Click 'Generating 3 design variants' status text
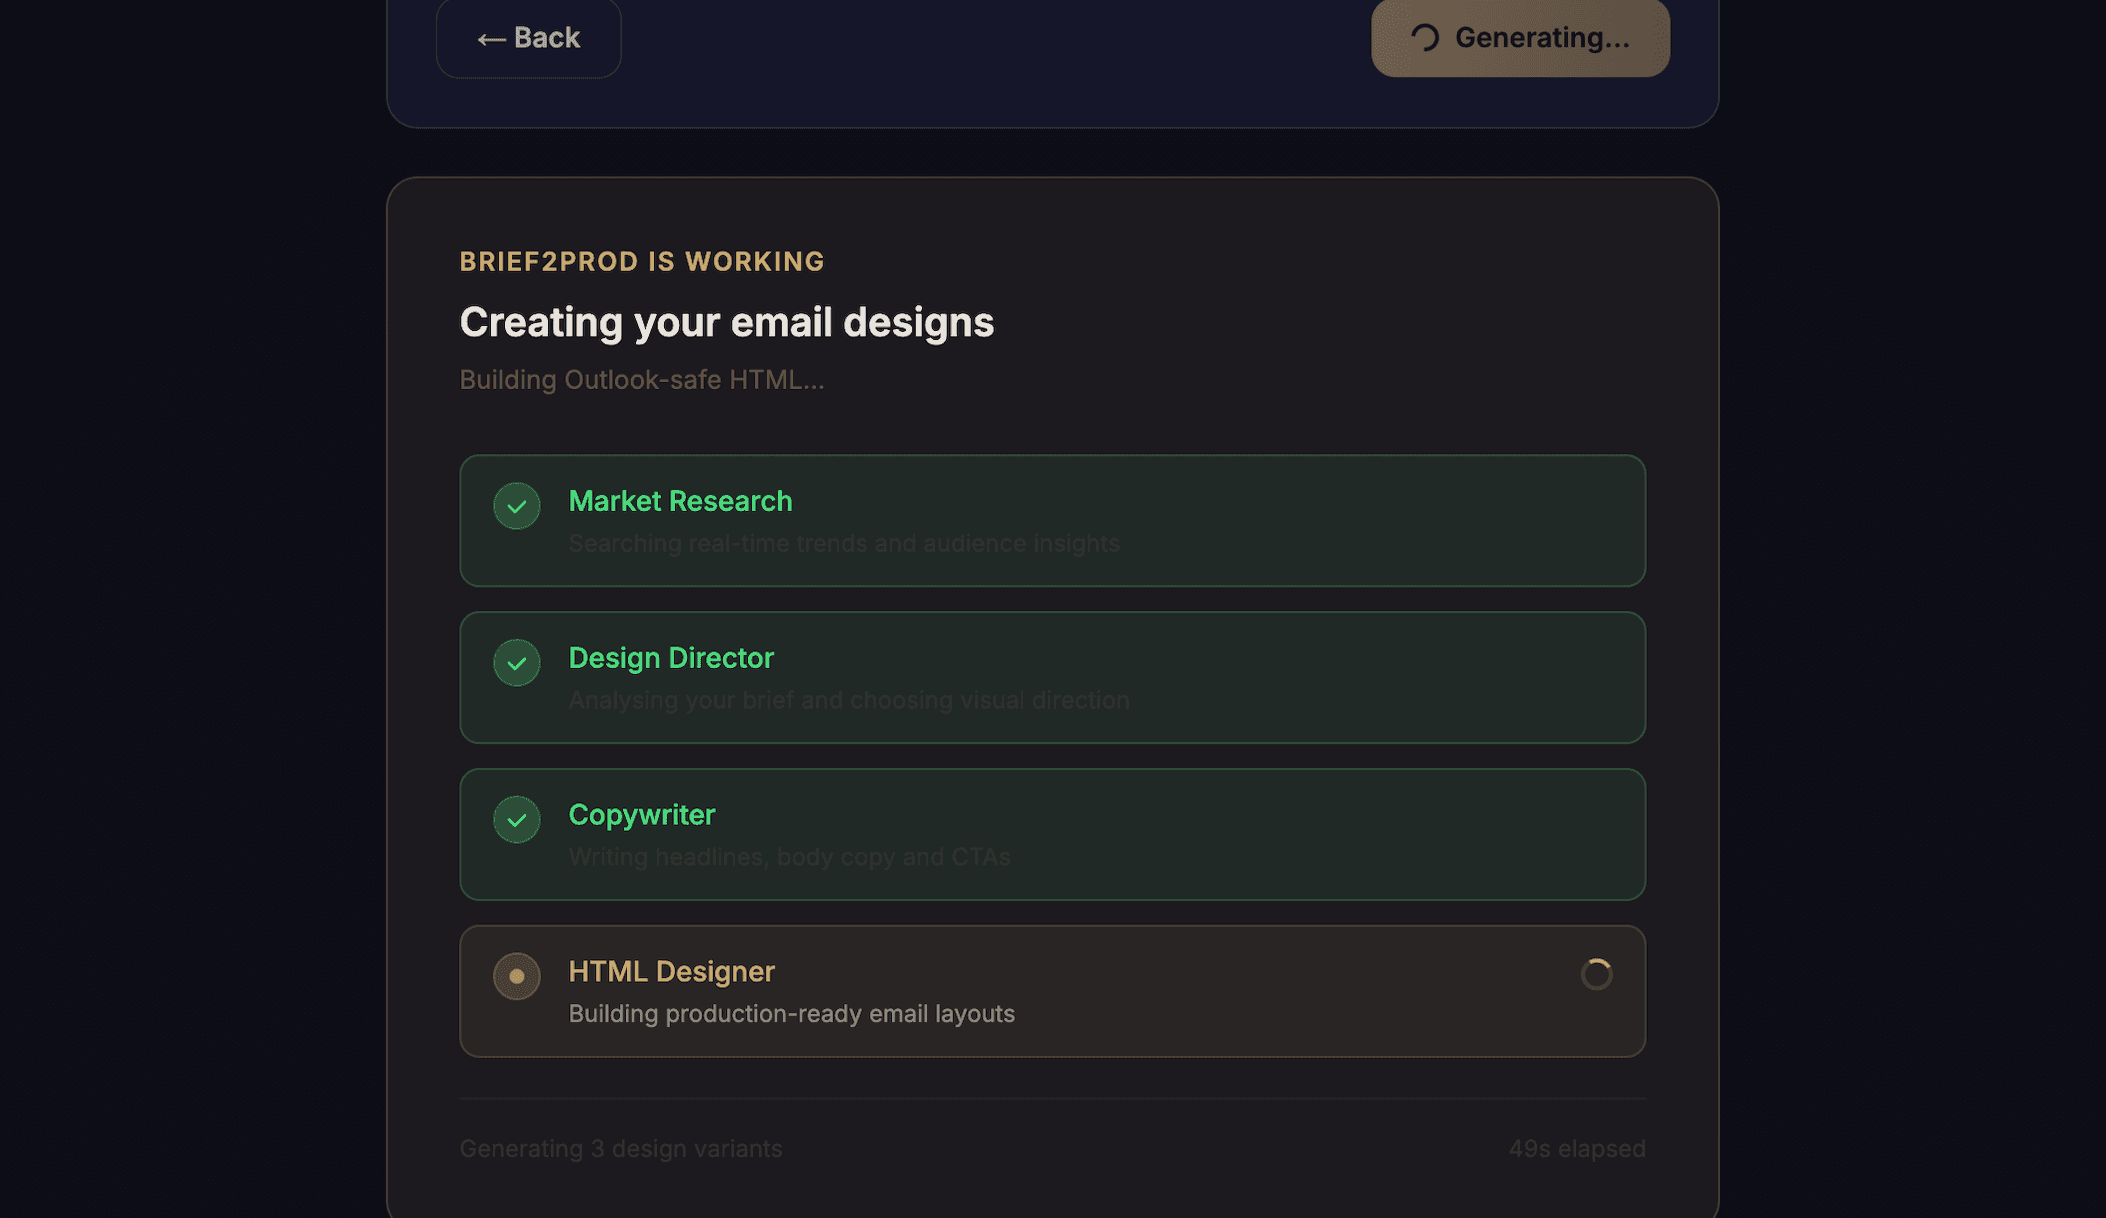2106x1218 pixels. click(620, 1149)
